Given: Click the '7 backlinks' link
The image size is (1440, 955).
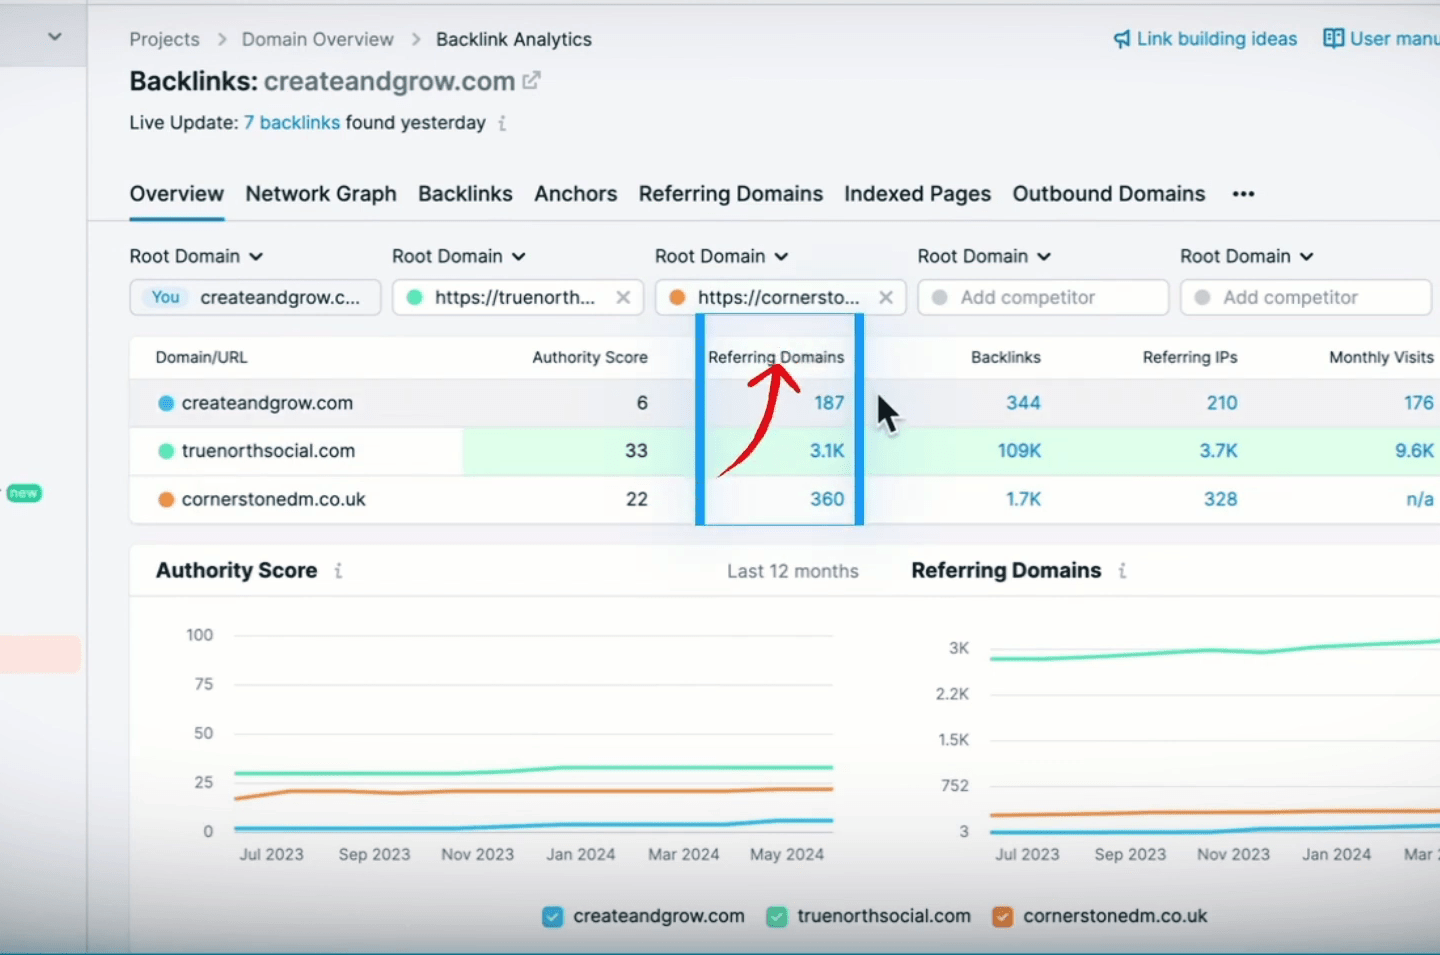Looking at the screenshot, I should 292,123.
